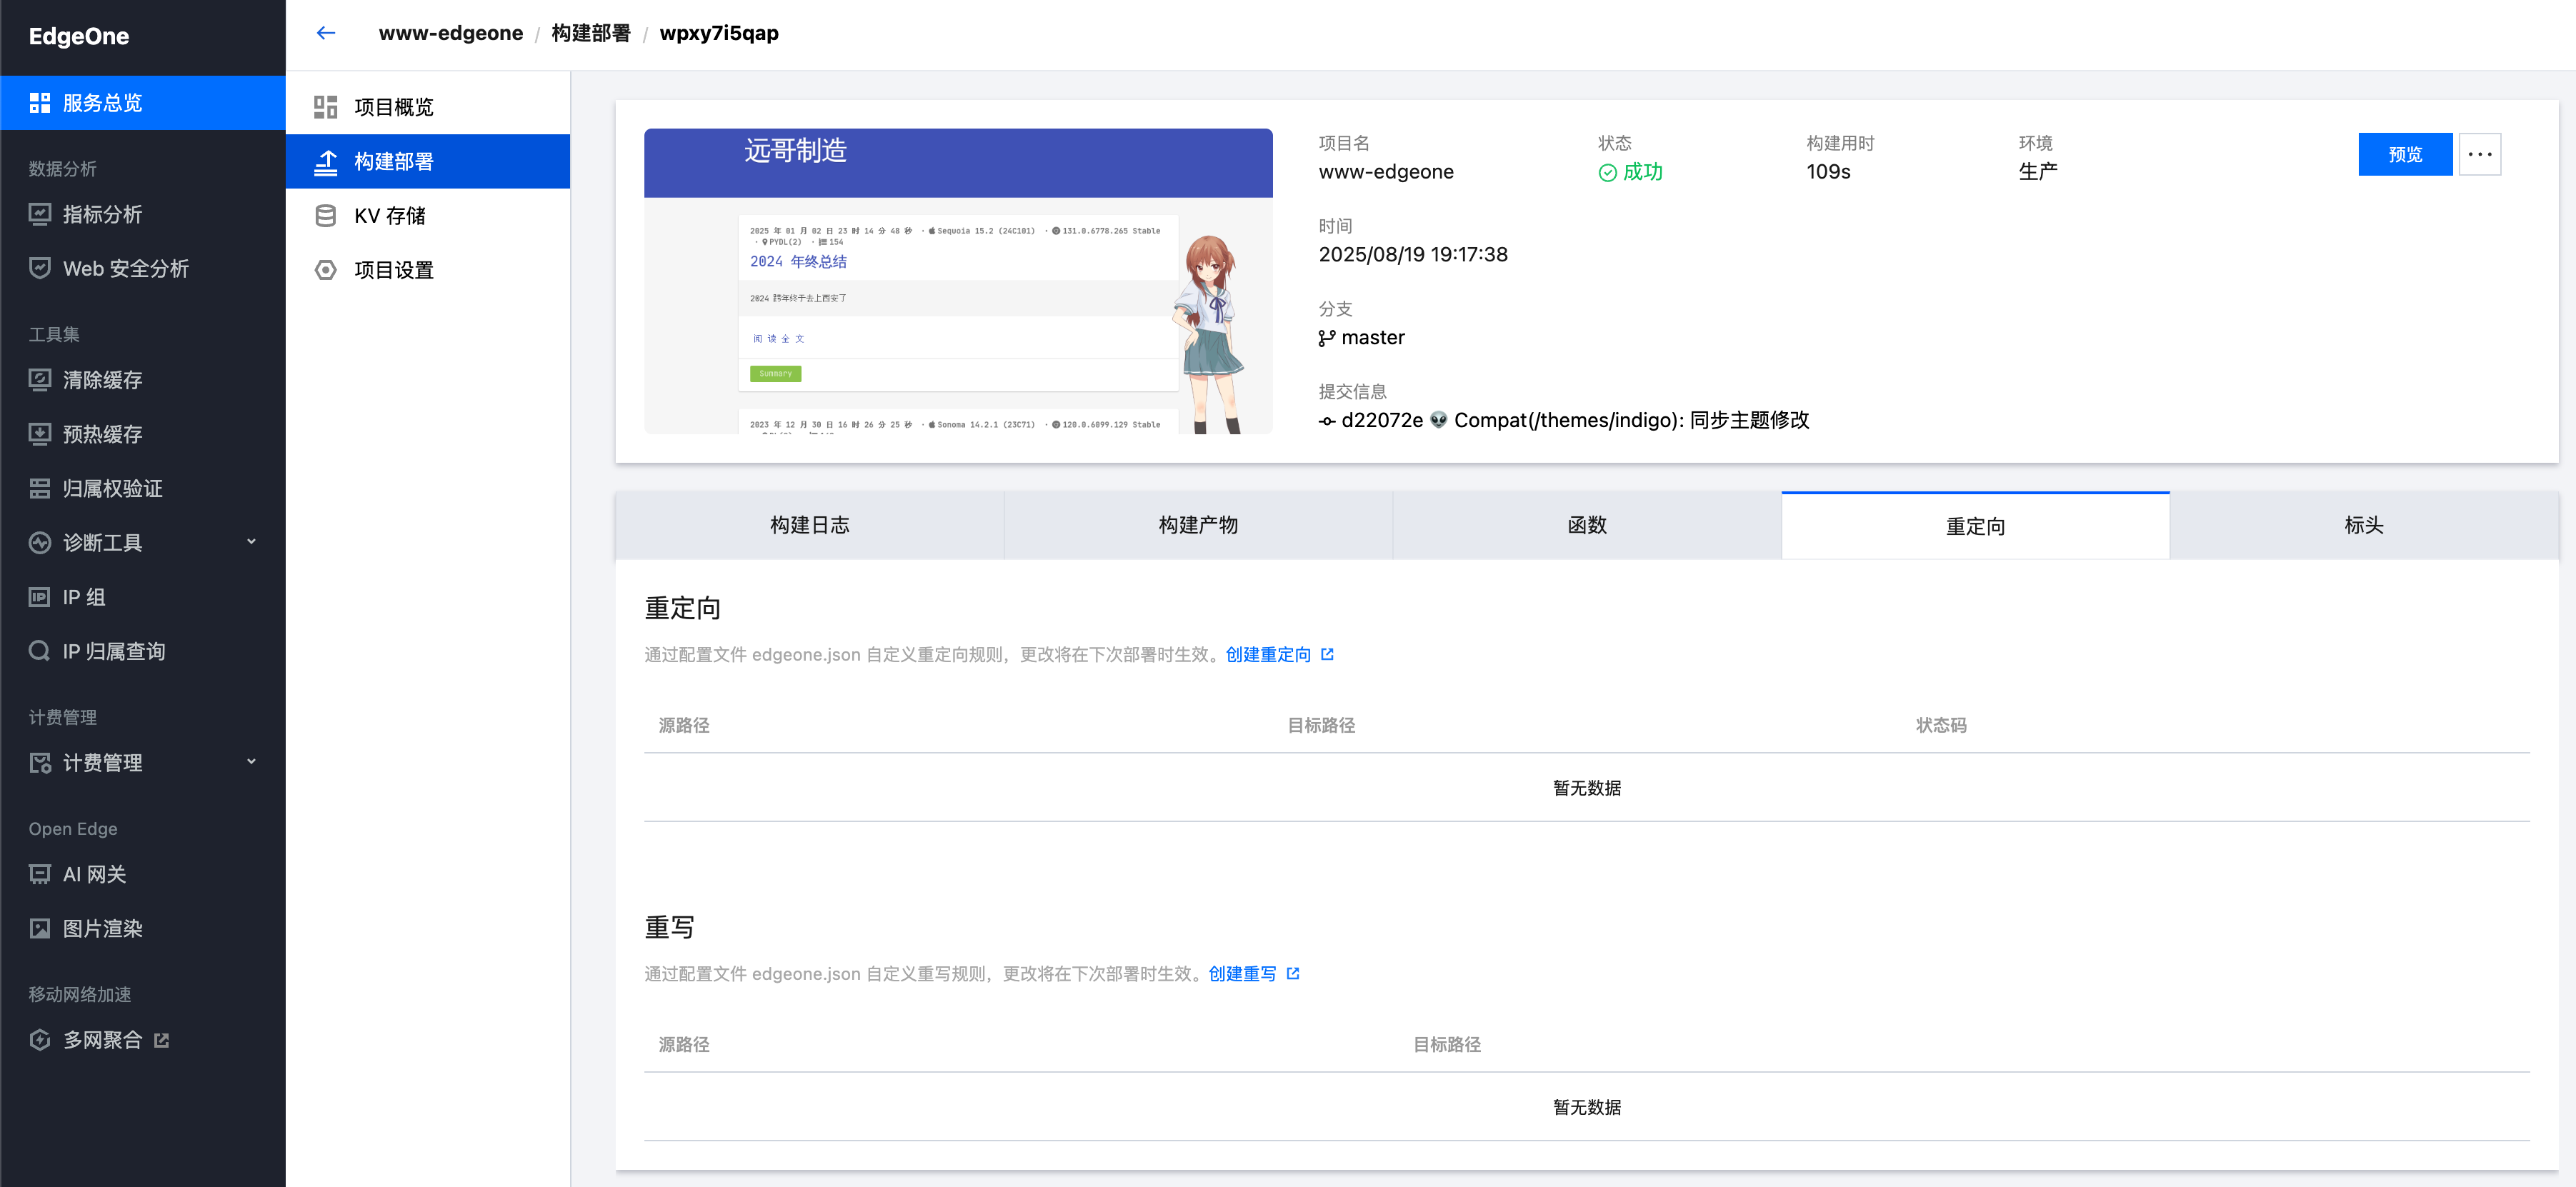Switch to the 构建日志 tab
The image size is (2576, 1187).
(809, 525)
